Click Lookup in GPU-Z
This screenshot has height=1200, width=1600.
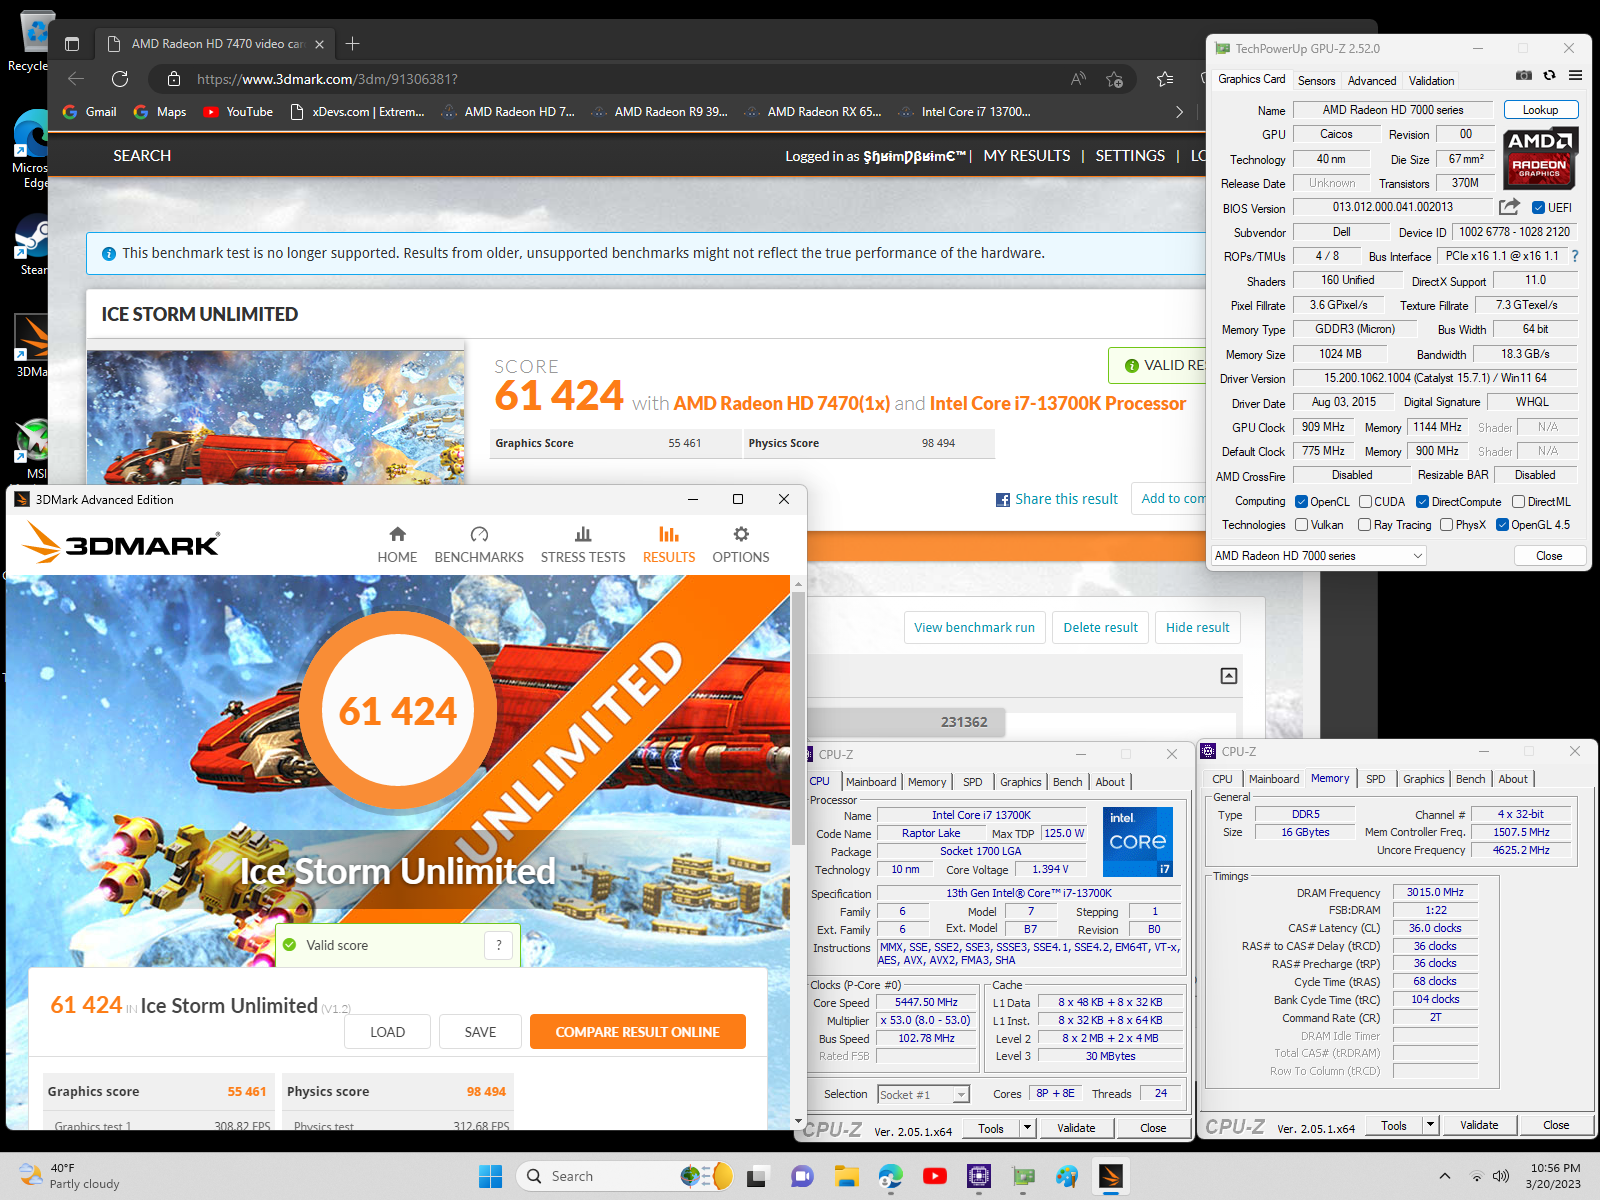pyautogui.click(x=1540, y=110)
